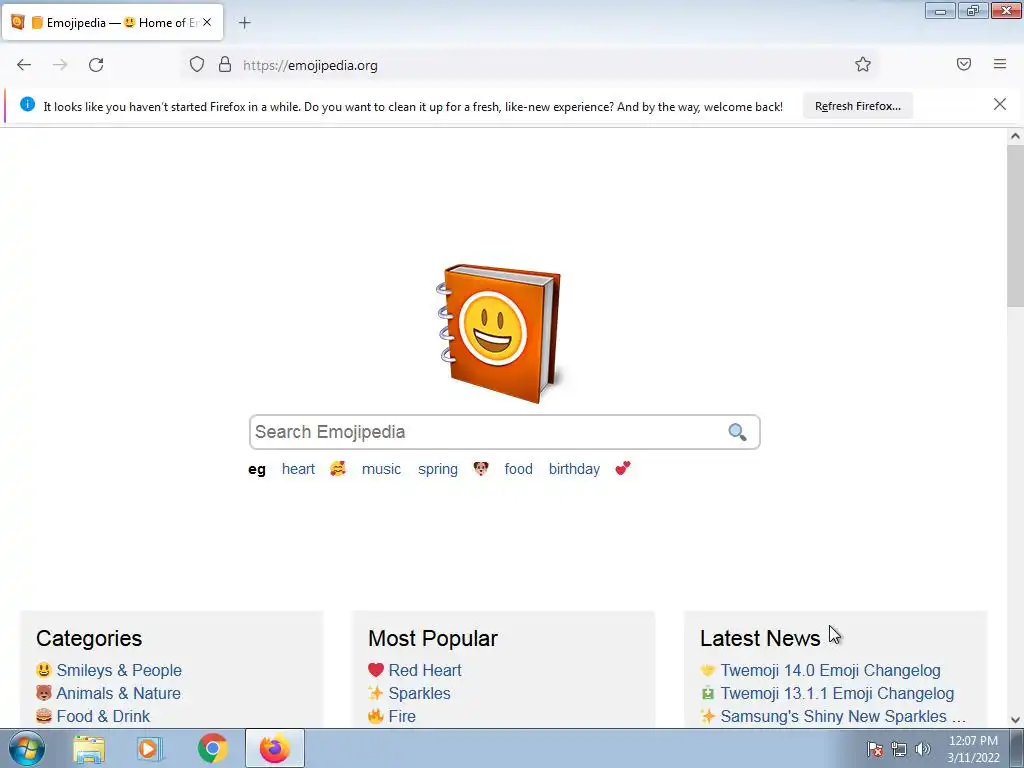Image resolution: width=1024 pixels, height=768 pixels.
Task: Open the Sparkles popular emoji link
Action: (419, 693)
